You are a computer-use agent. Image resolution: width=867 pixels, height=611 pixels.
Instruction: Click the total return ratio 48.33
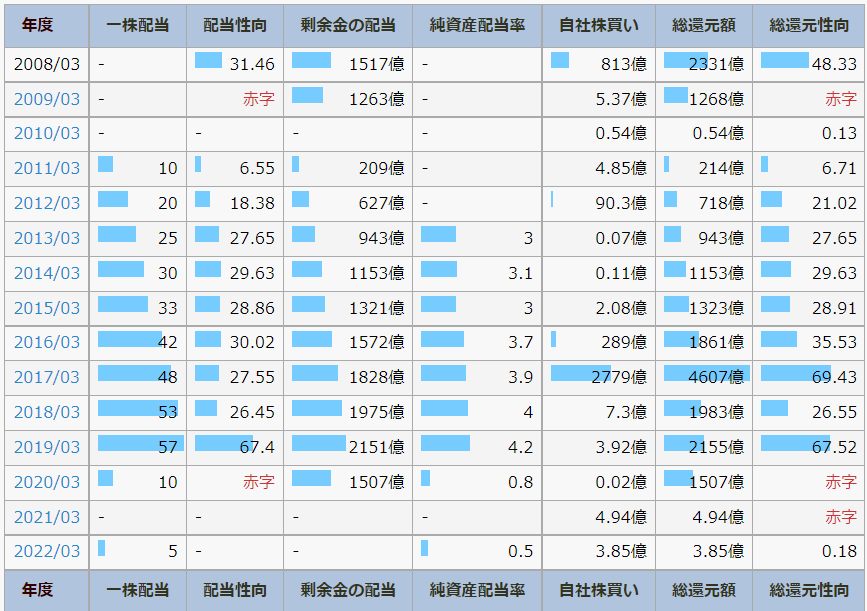[x=834, y=64]
